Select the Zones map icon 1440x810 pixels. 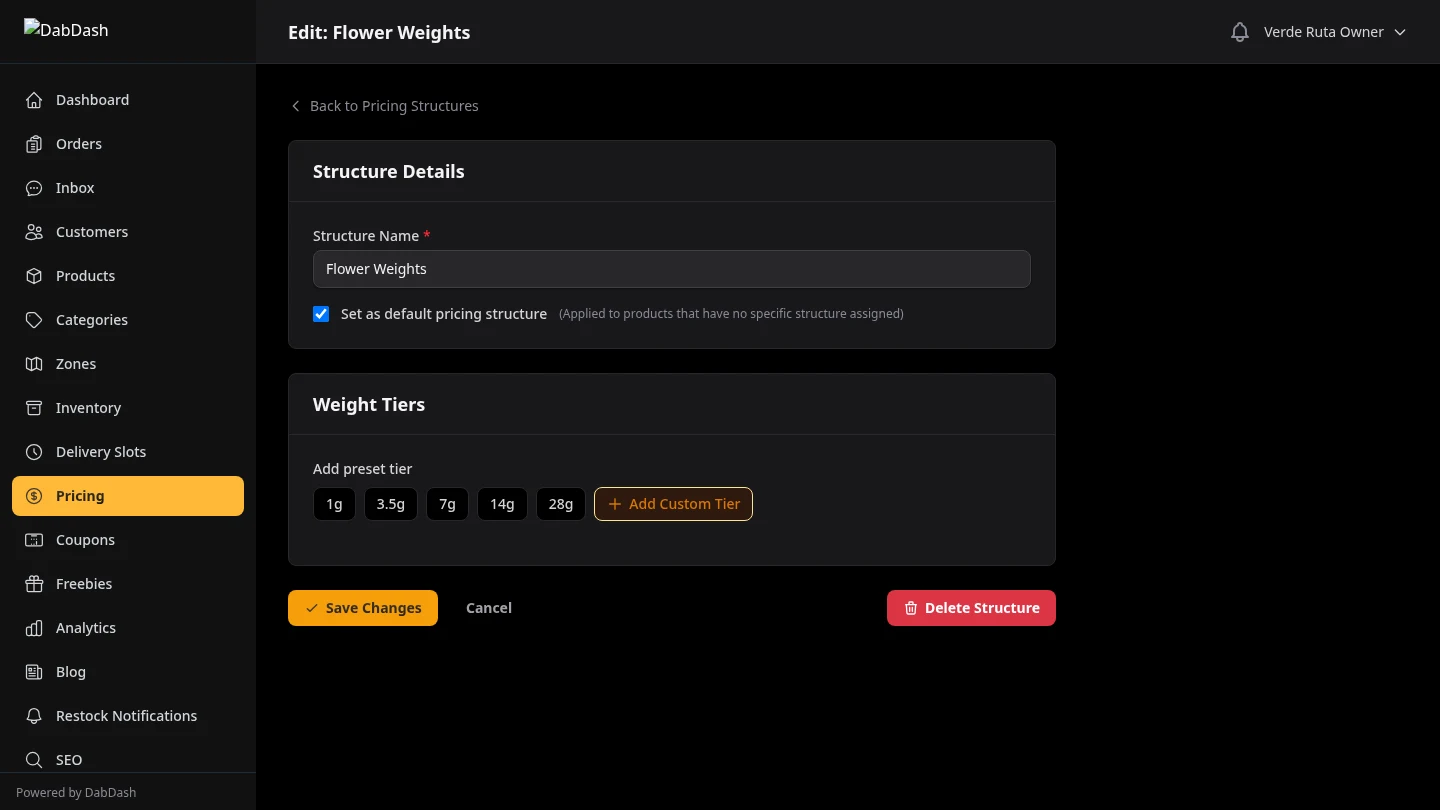tap(34, 363)
